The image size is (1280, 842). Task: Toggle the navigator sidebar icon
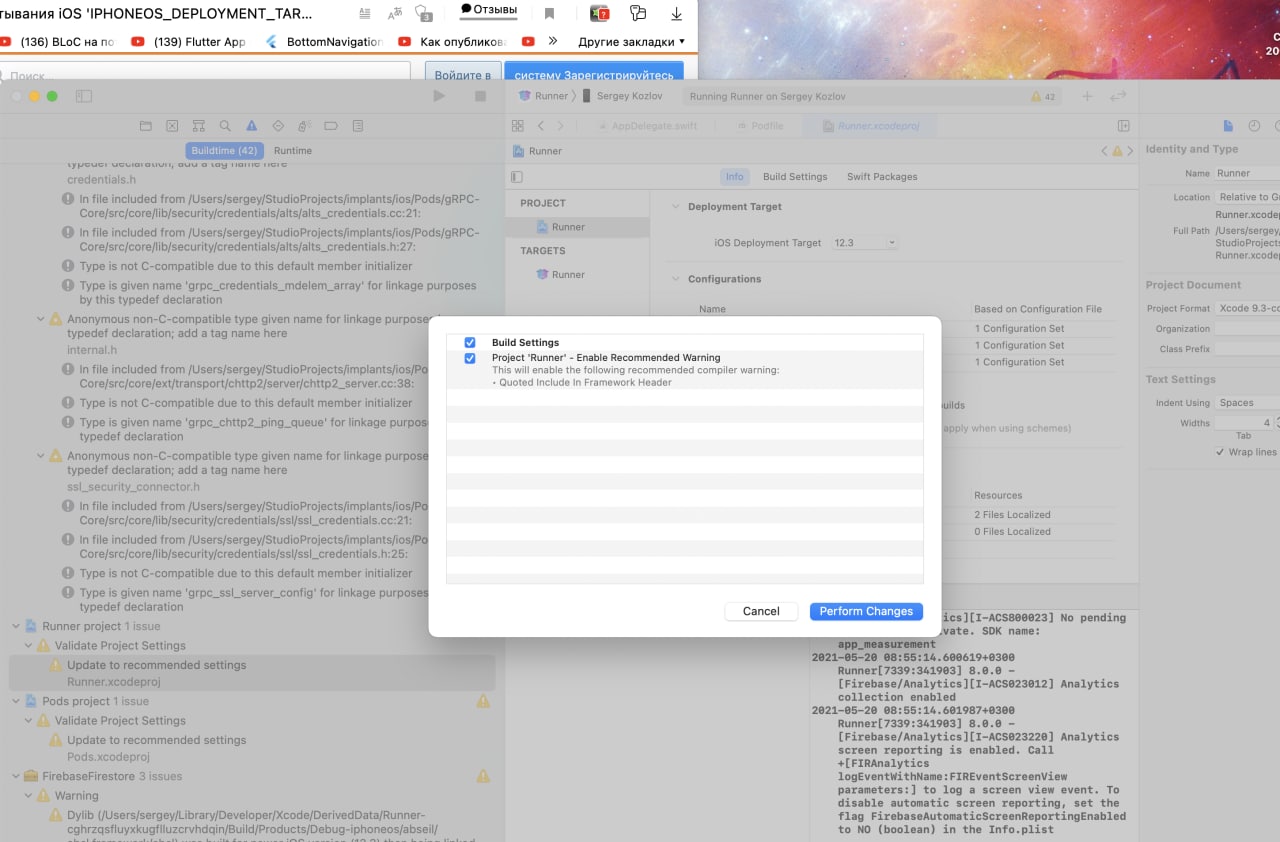point(84,96)
